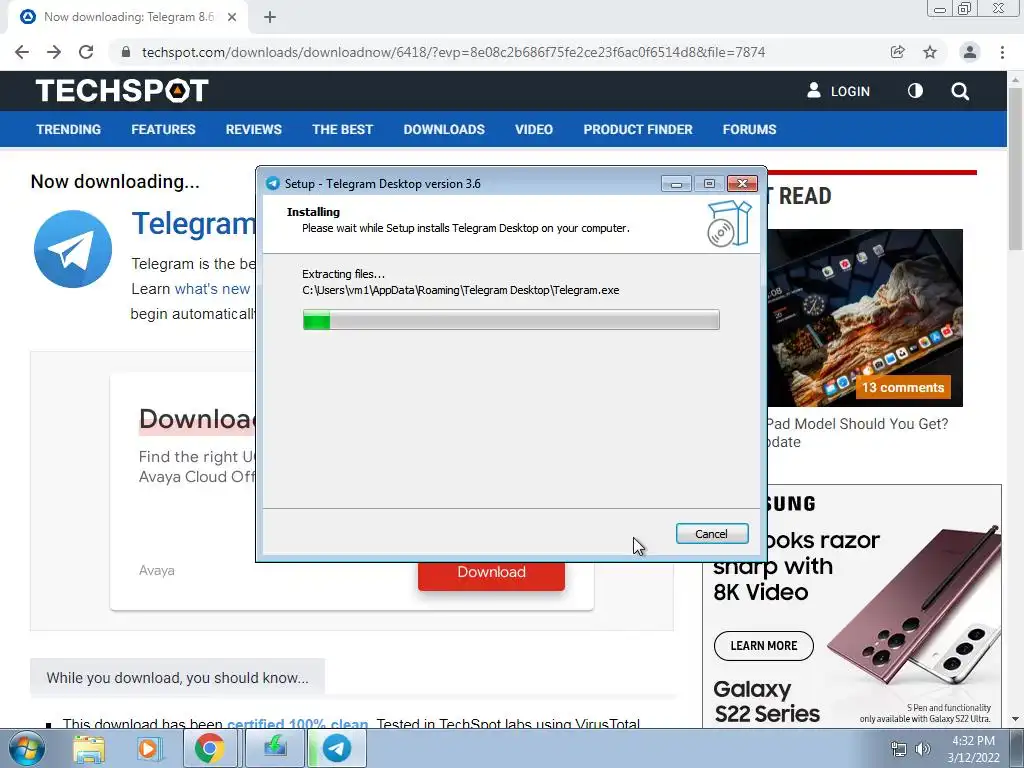This screenshot has height=768, width=1024.
Task: Click the Telegram icon in setup title bar
Action: 272,184
